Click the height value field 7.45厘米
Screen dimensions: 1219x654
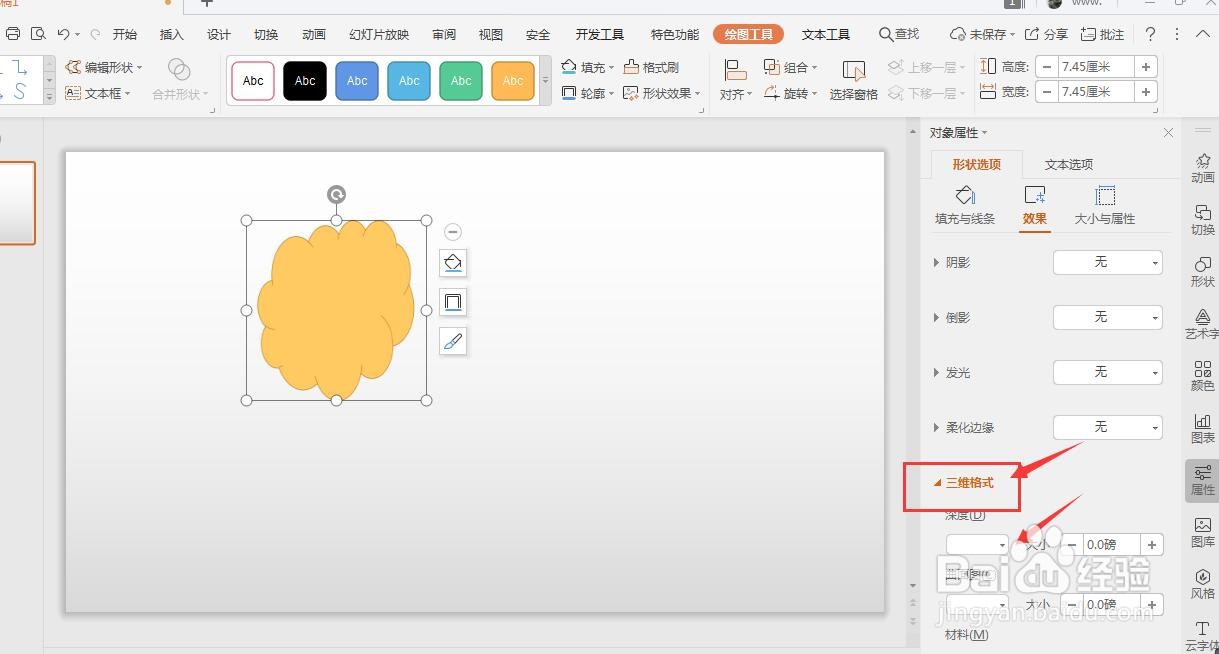pos(1096,66)
